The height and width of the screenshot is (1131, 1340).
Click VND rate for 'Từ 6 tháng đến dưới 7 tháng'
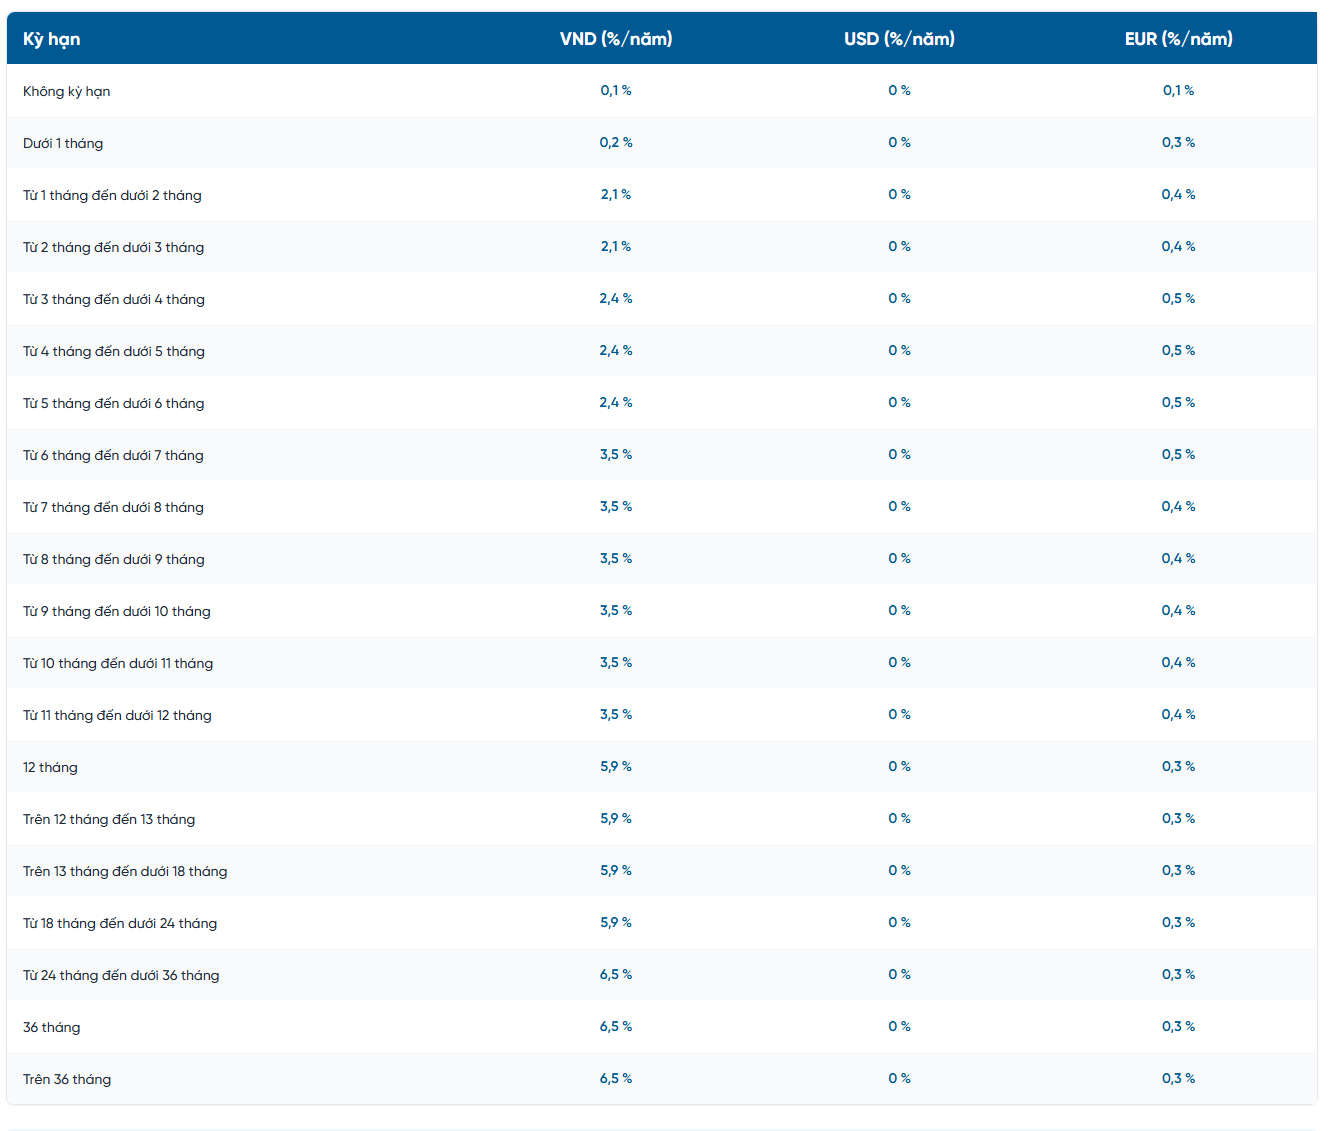[x=616, y=455]
